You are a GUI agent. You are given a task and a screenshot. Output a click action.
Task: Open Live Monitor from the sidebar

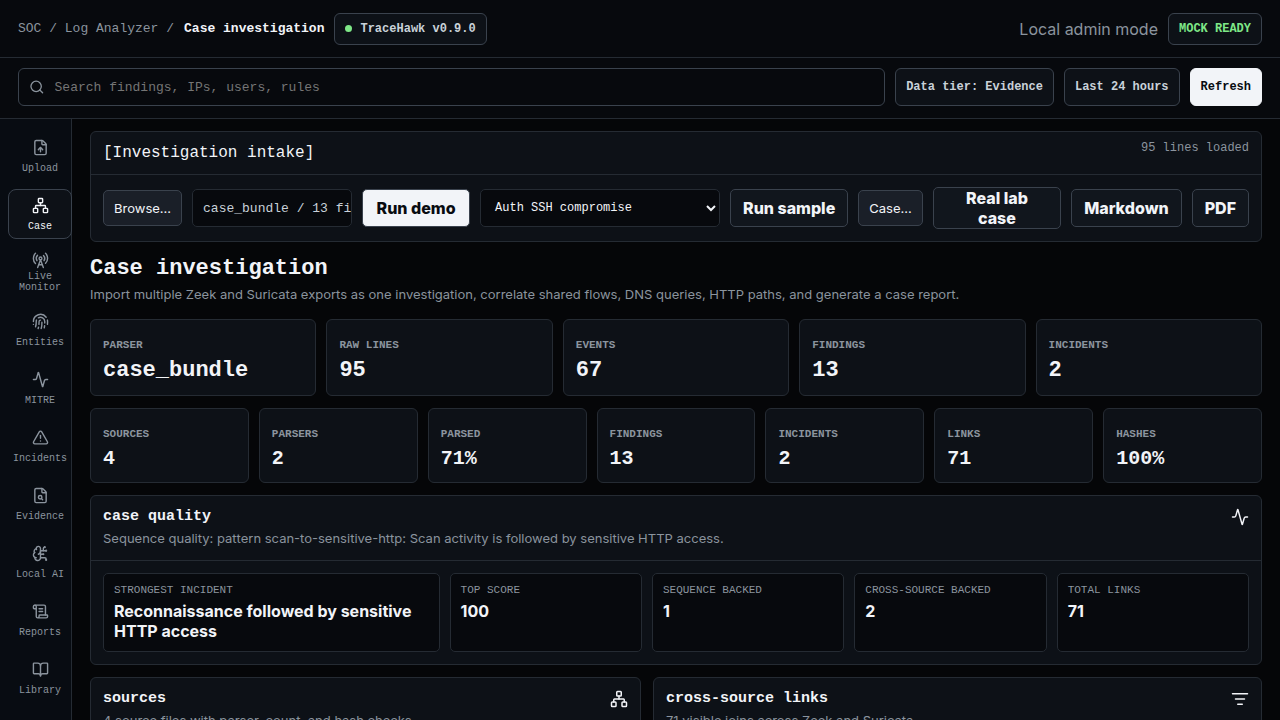pos(40,272)
